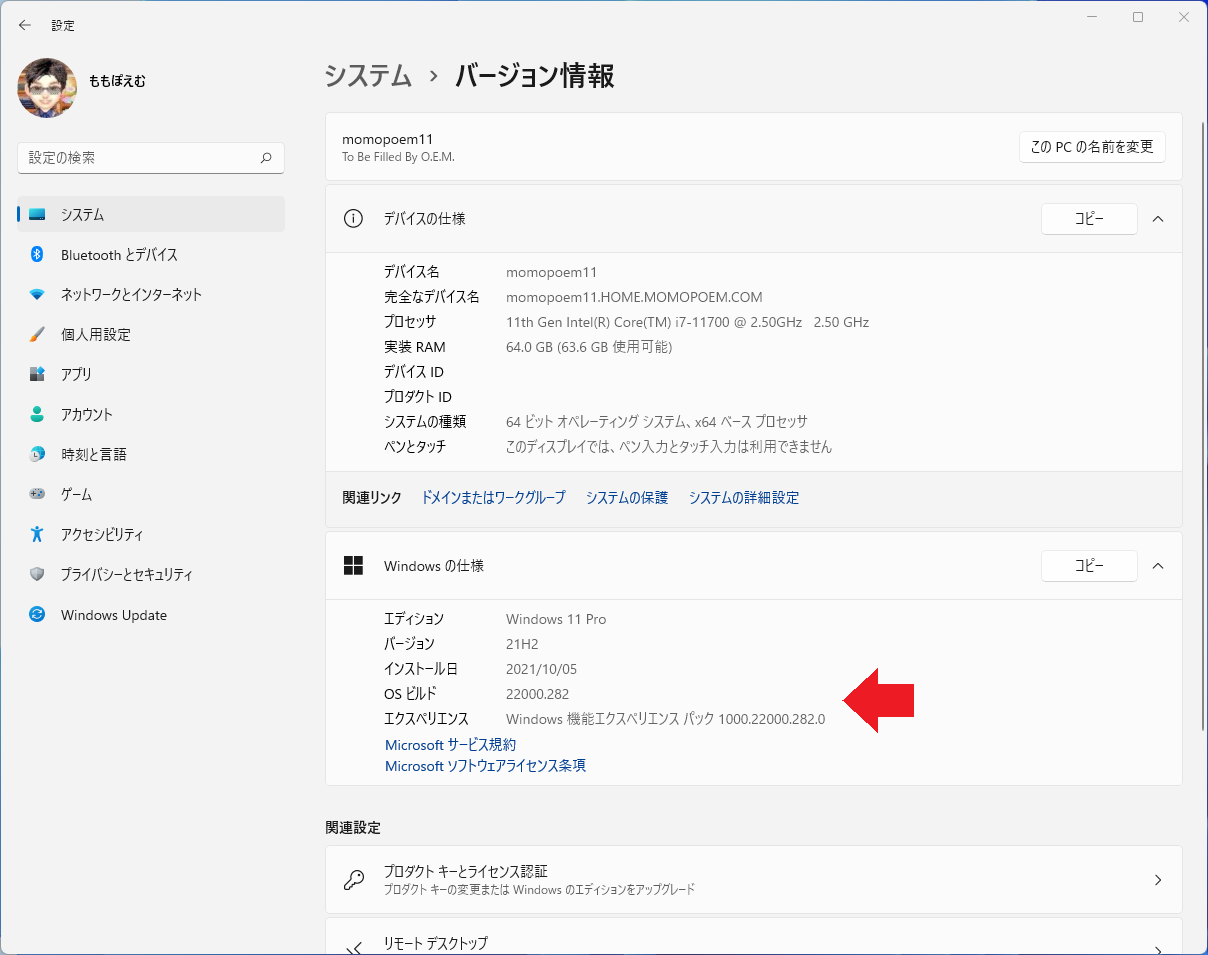Click the Windows logo icon beside Windows の仕様
The width and height of the screenshot is (1208, 955).
click(x=353, y=566)
